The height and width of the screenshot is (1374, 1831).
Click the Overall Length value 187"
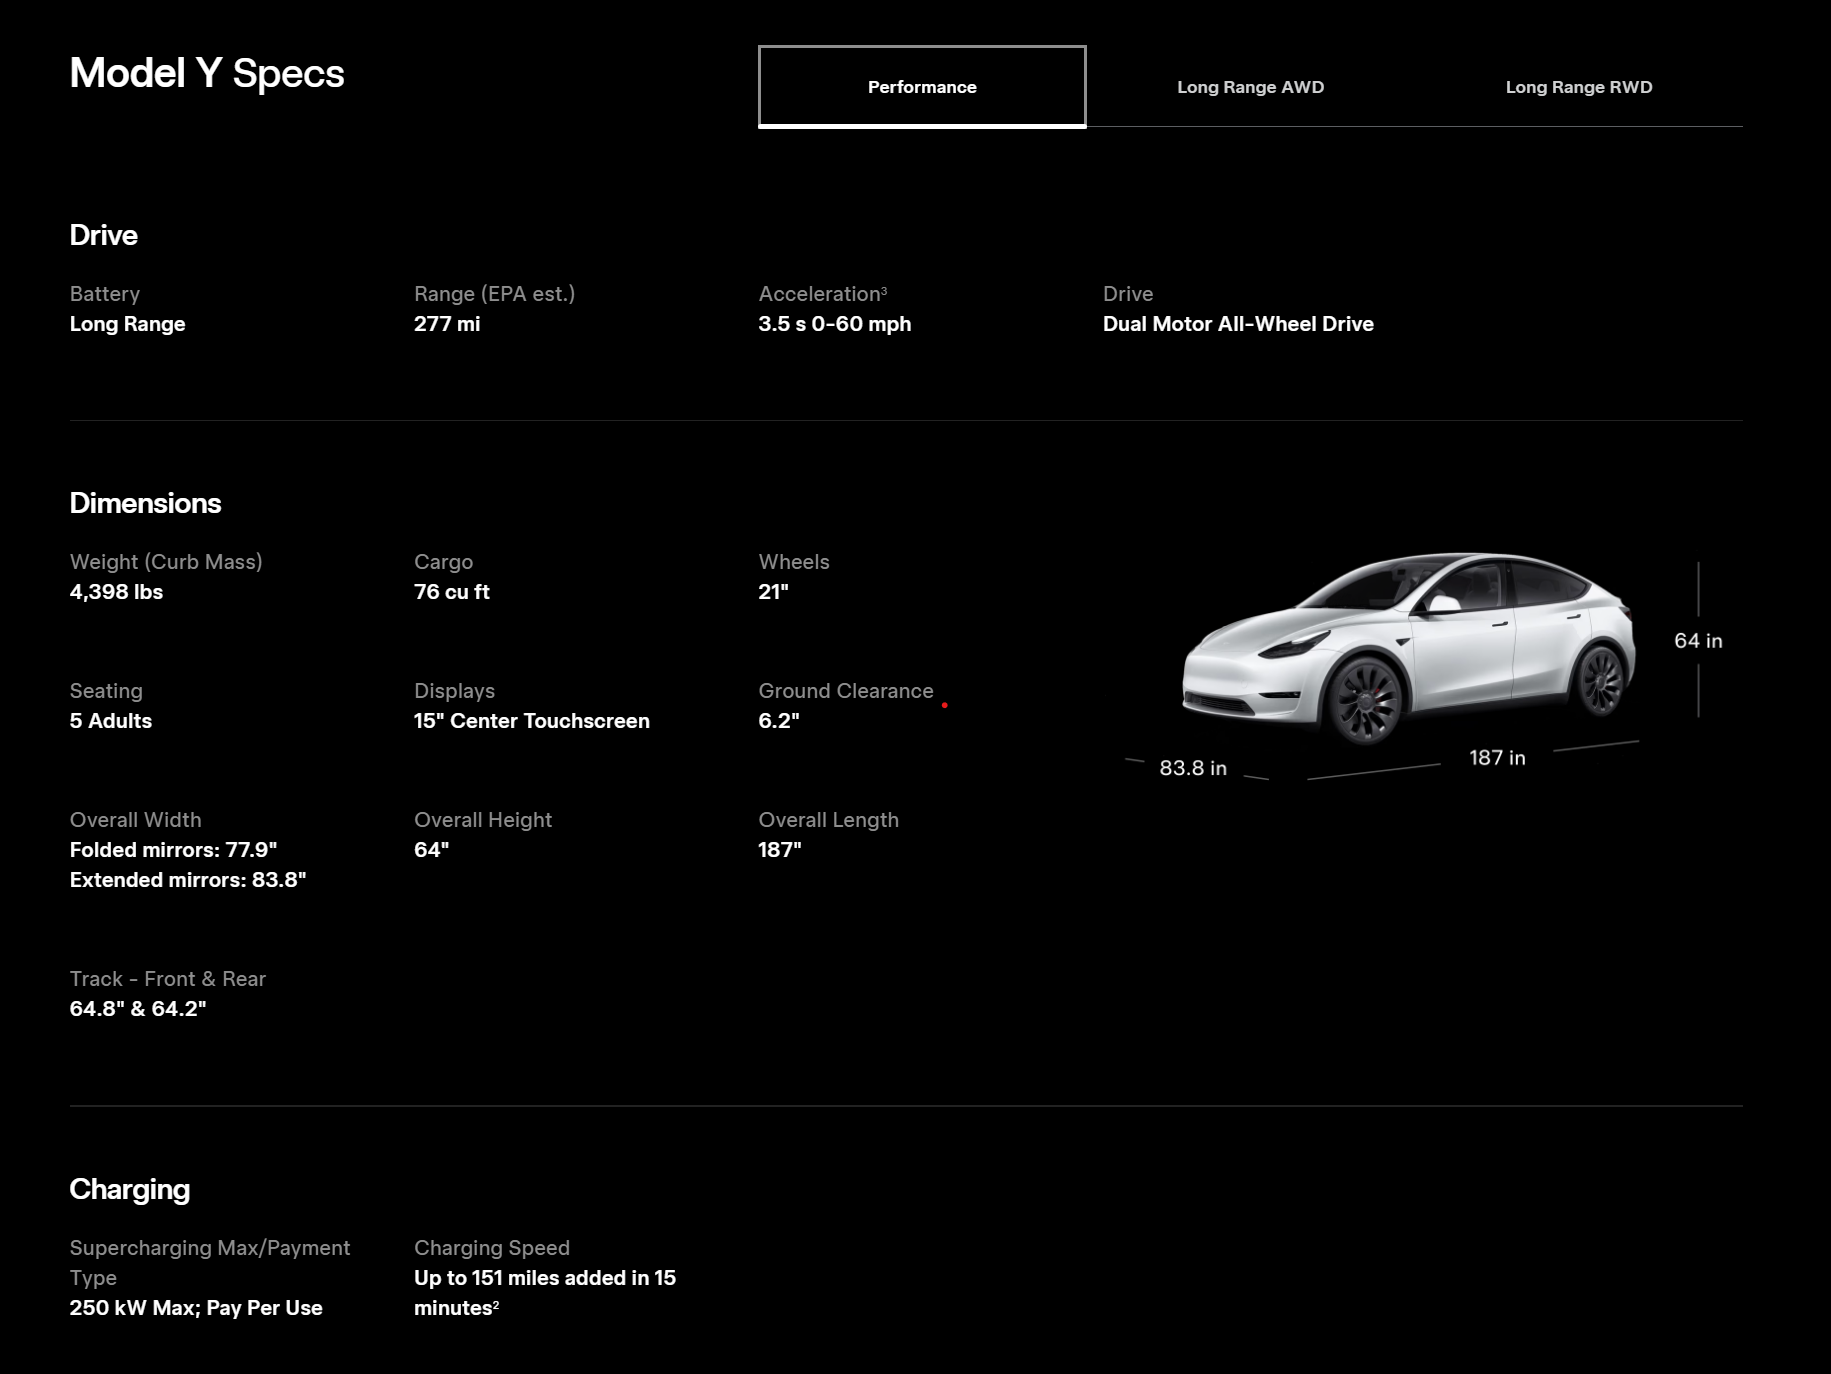click(780, 850)
